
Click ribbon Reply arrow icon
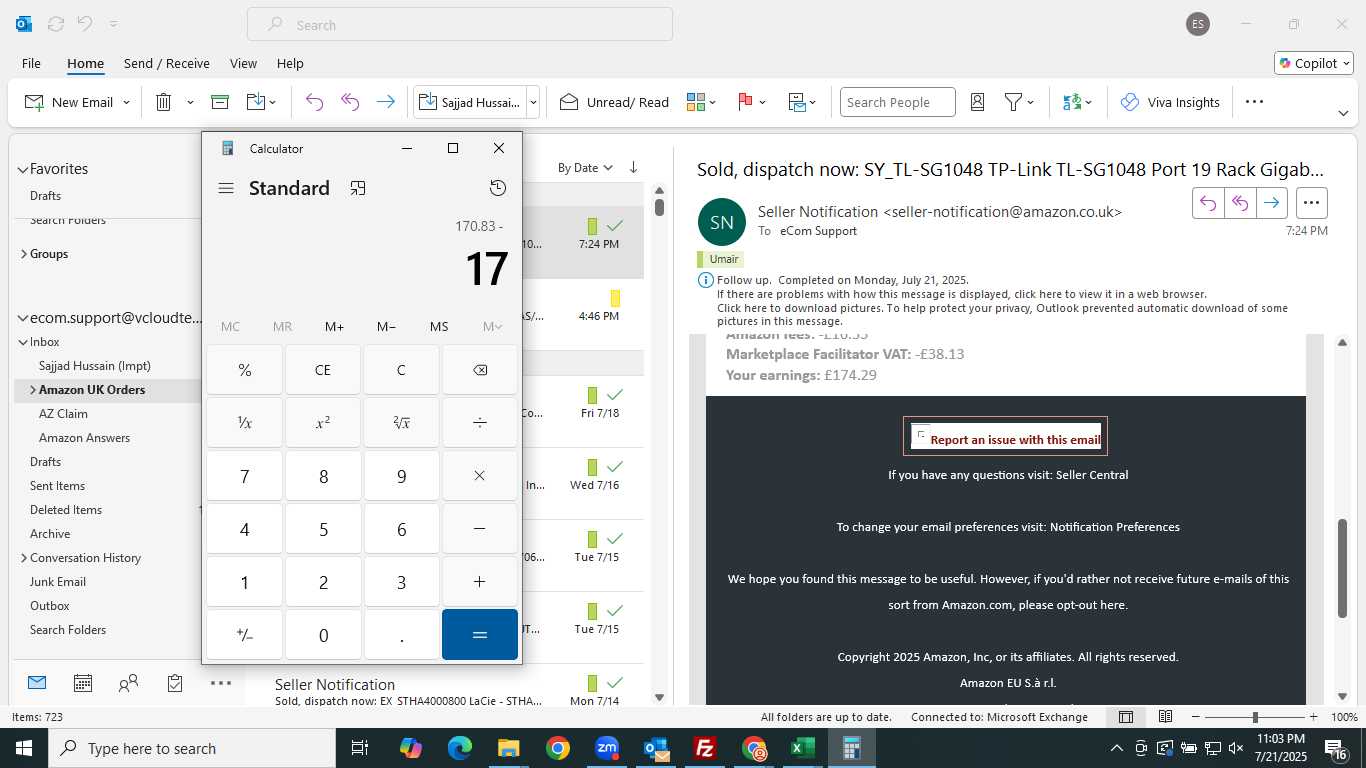point(314,102)
